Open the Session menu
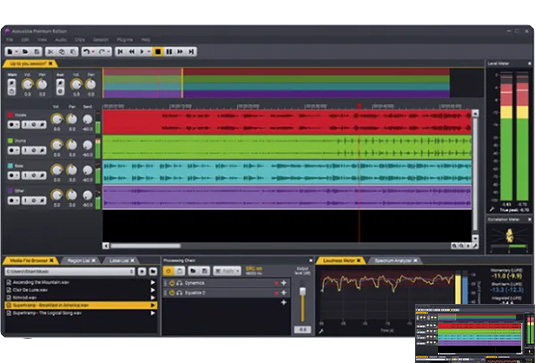The height and width of the screenshot is (363, 535). coord(101,40)
